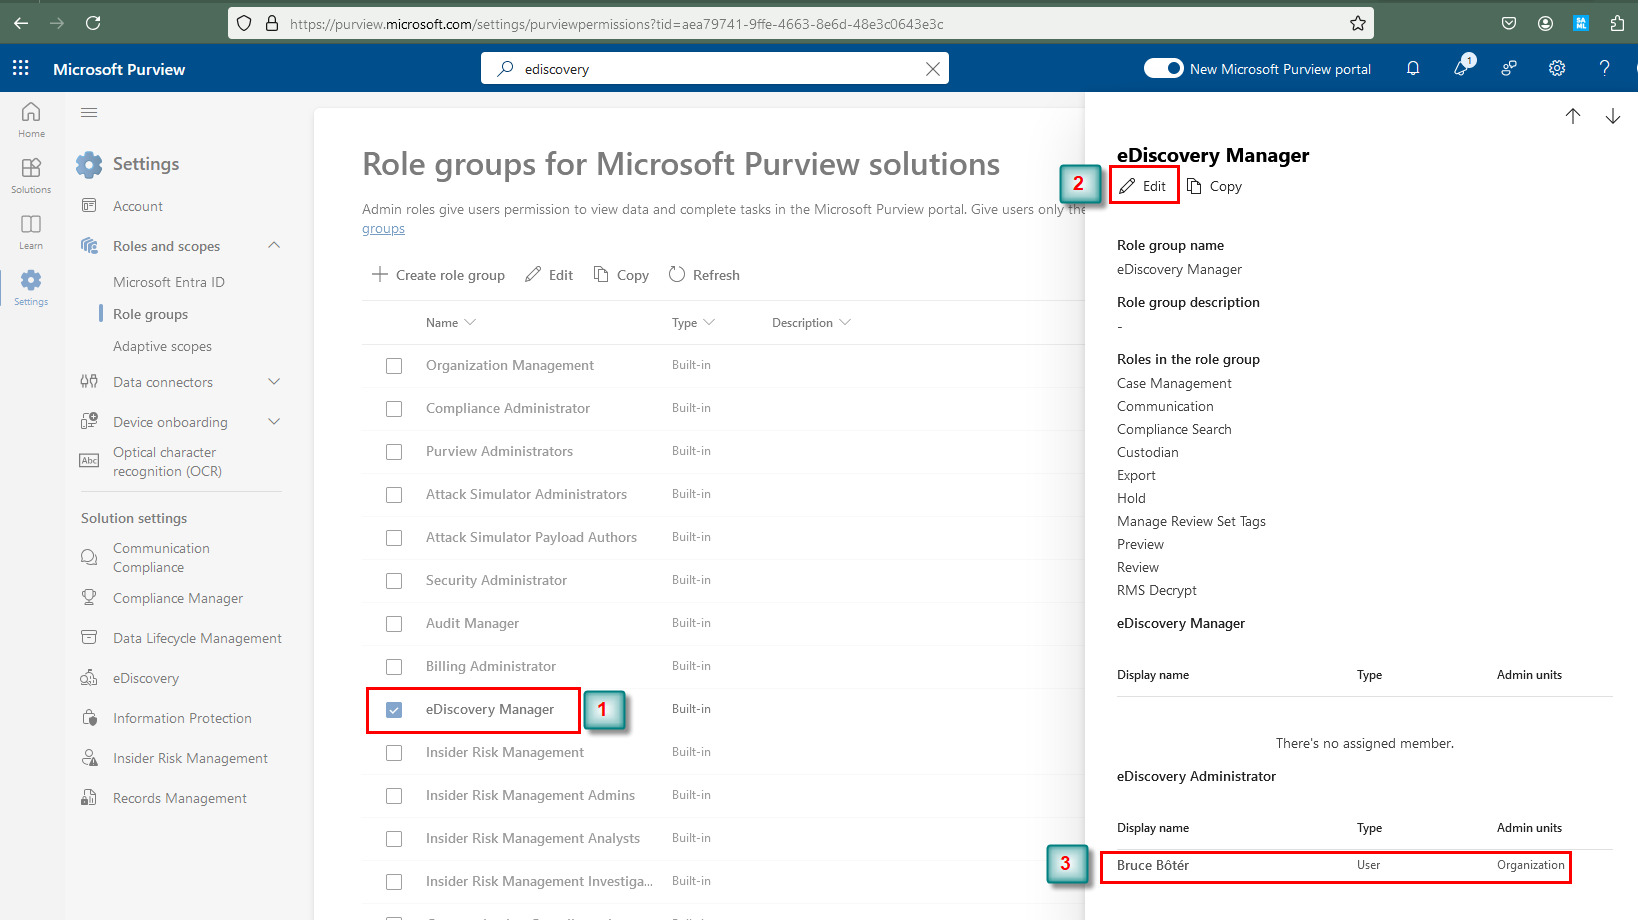Open Microsoft Entra ID page
The image size is (1638, 920).
(168, 282)
